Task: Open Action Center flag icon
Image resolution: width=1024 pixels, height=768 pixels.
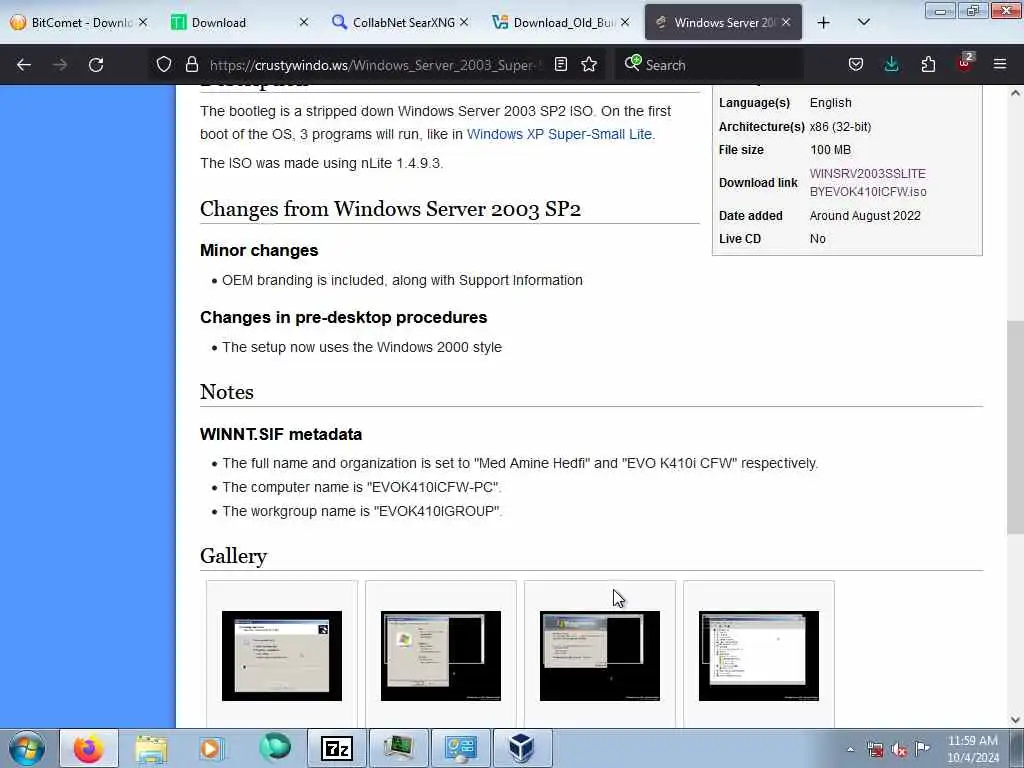Action: [x=923, y=748]
